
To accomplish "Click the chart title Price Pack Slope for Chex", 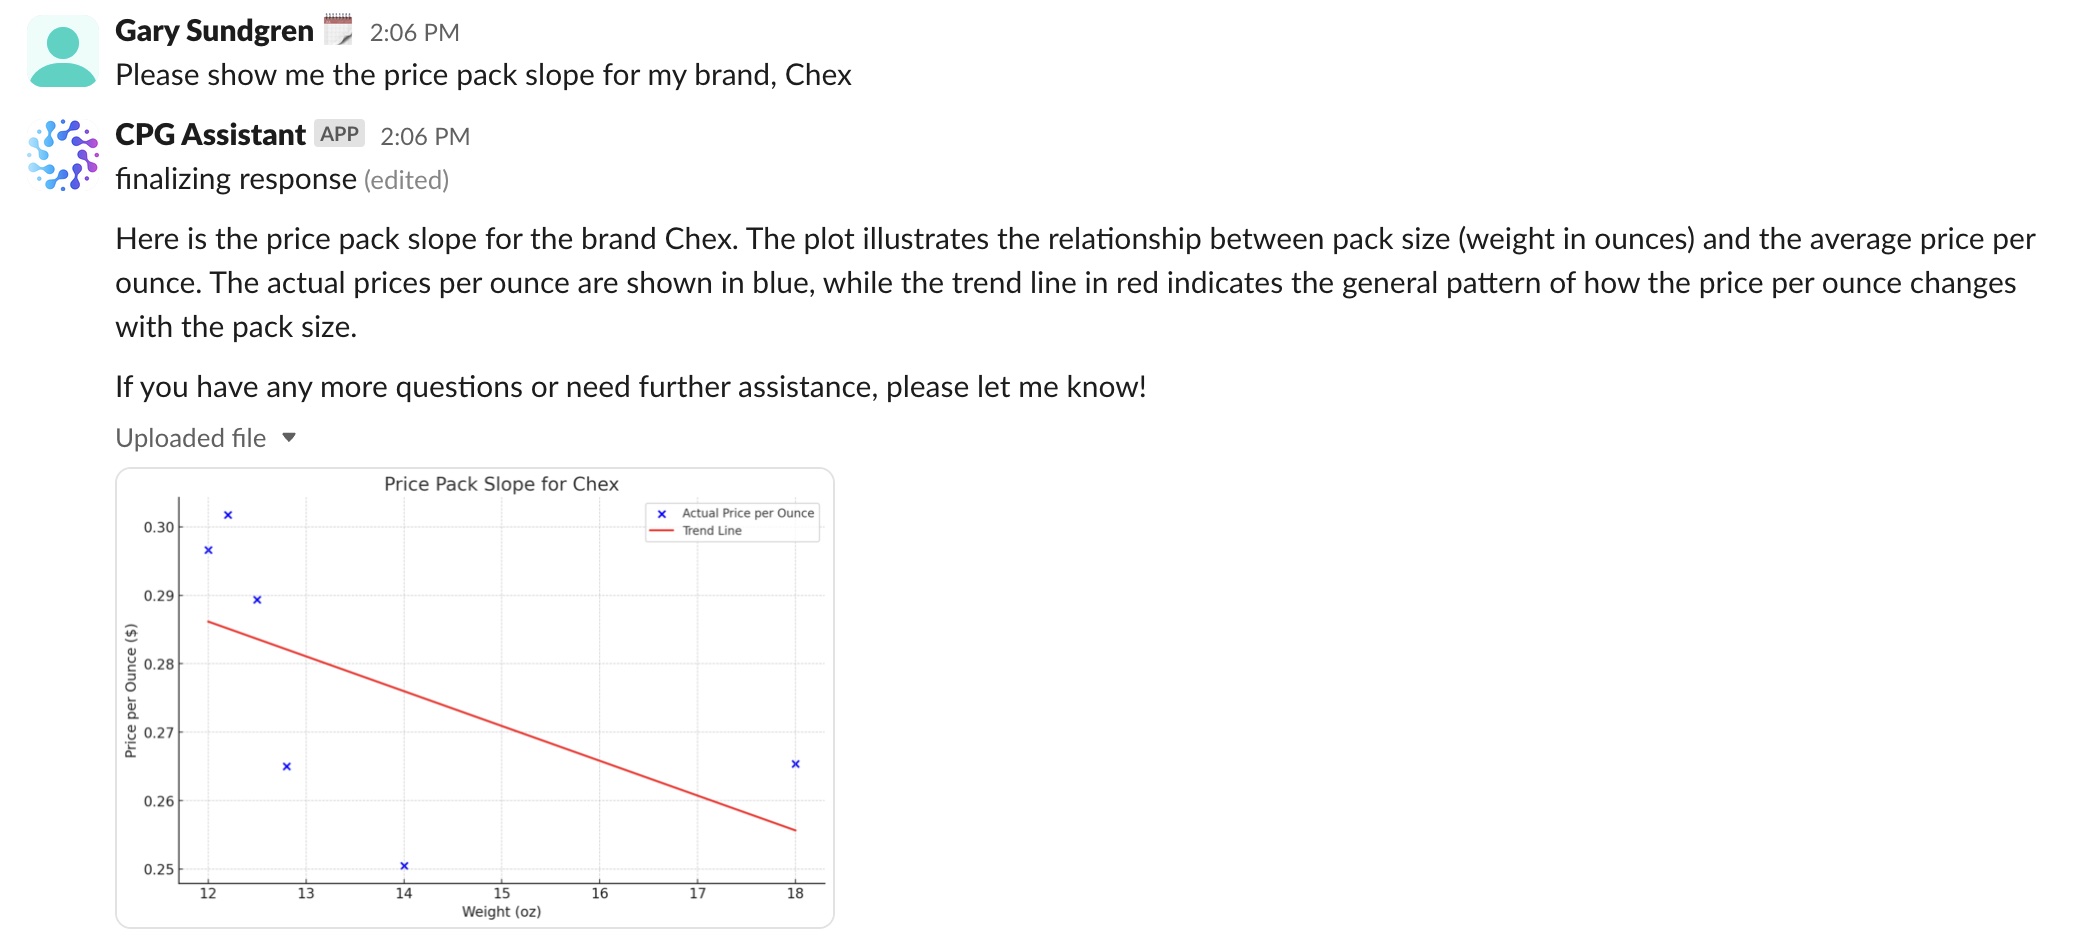I will pos(501,484).
